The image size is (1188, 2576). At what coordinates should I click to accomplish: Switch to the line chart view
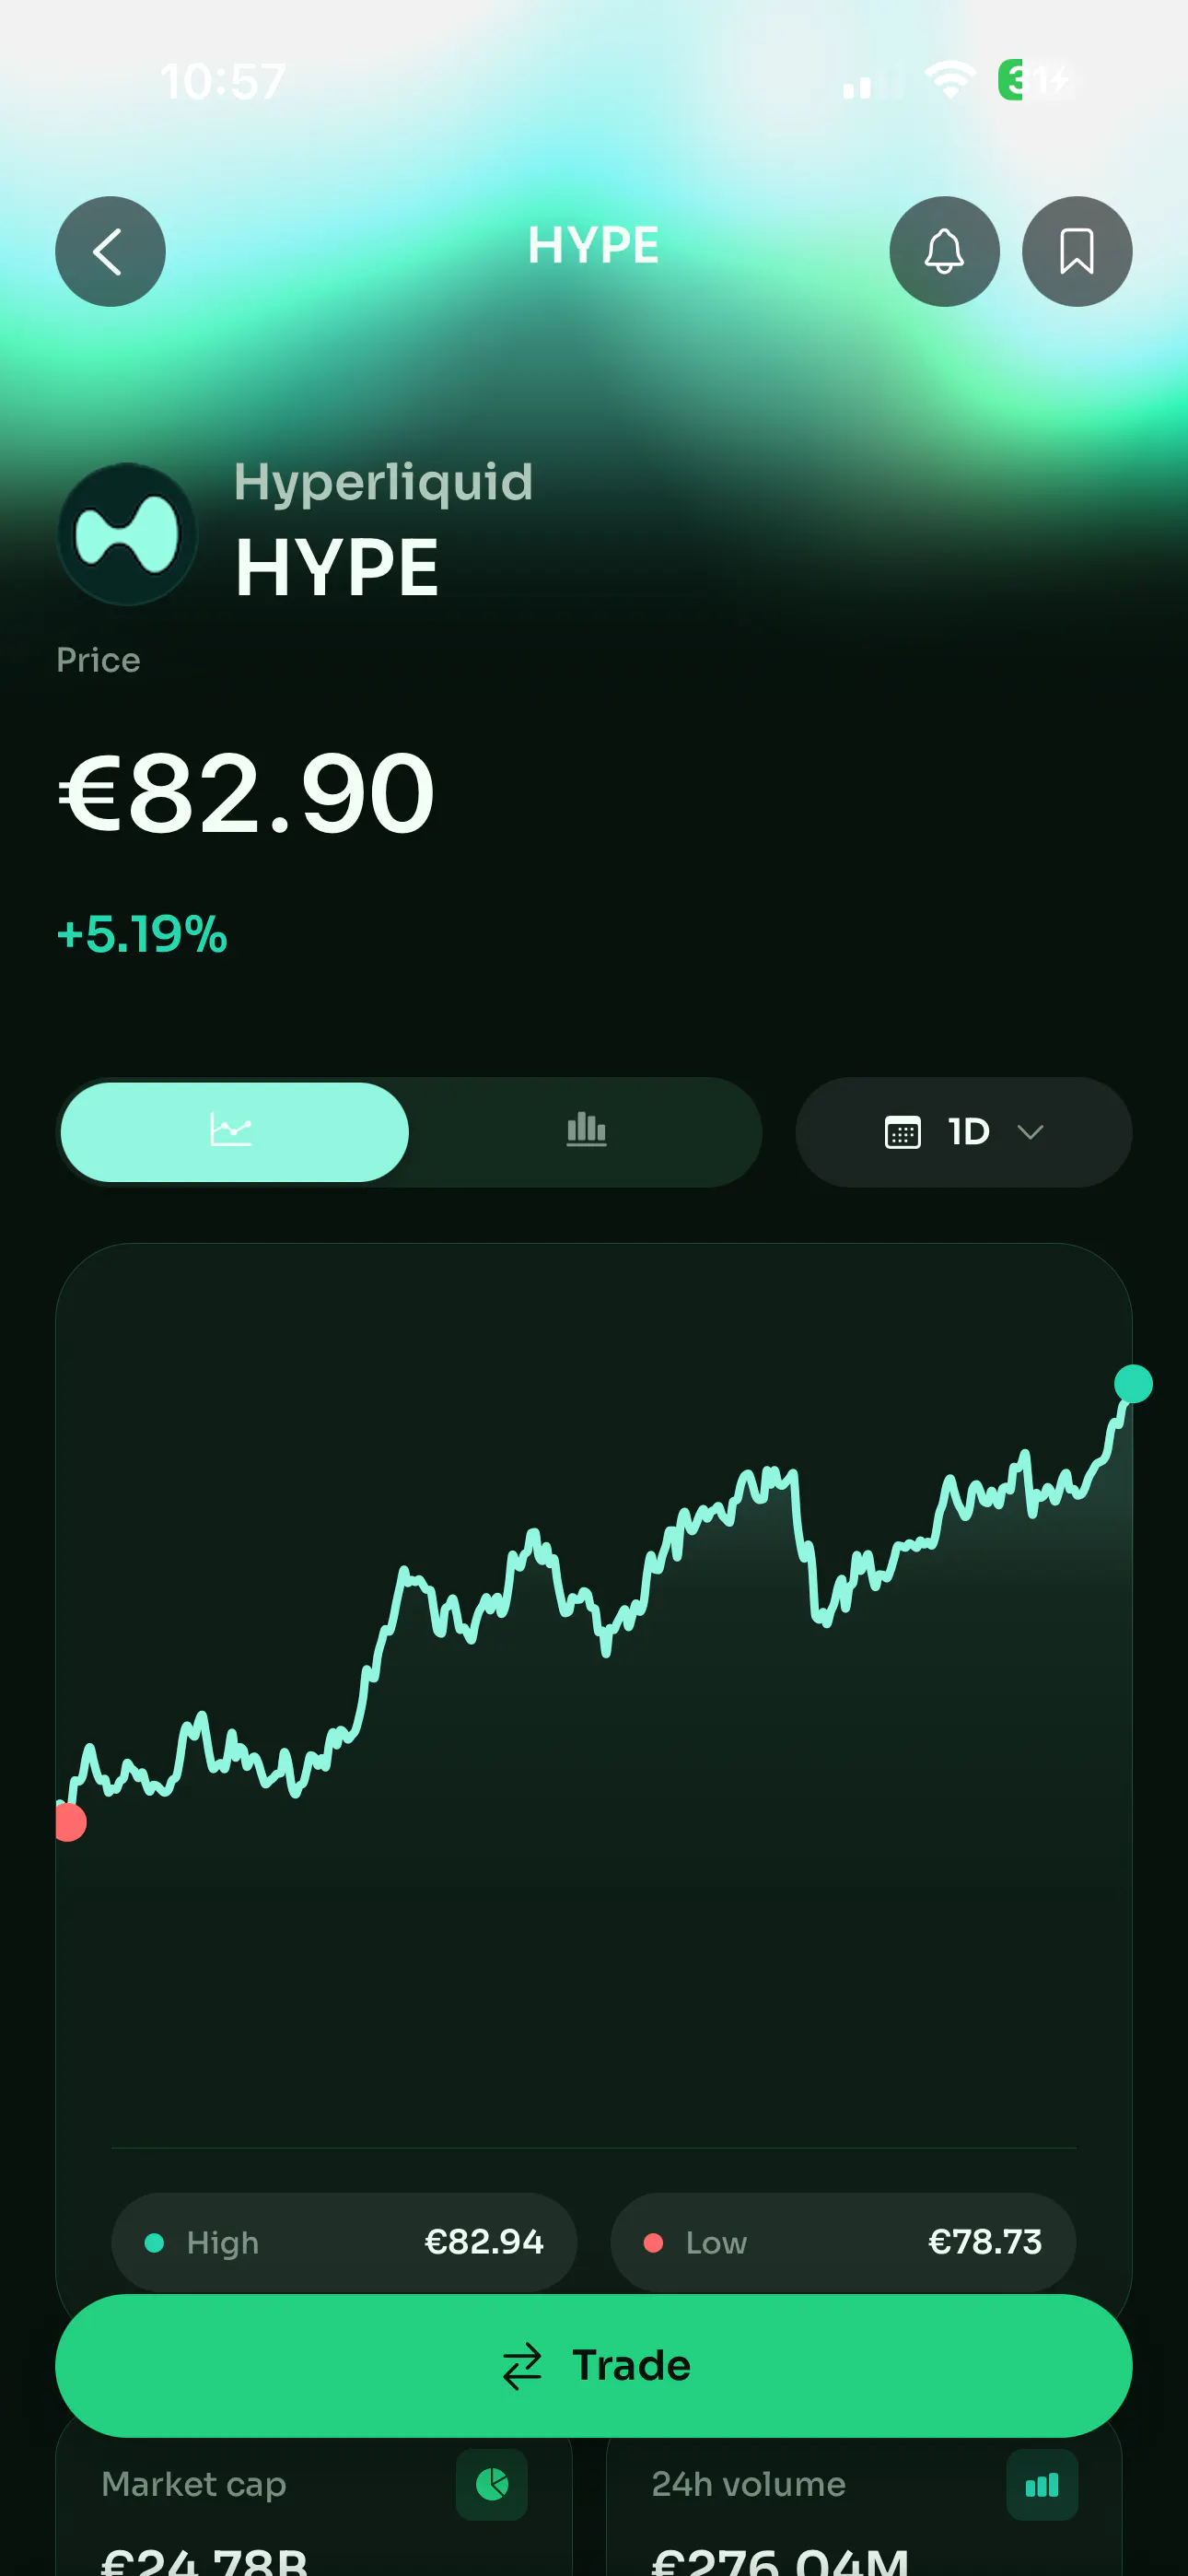click(x=234, y=1132)
